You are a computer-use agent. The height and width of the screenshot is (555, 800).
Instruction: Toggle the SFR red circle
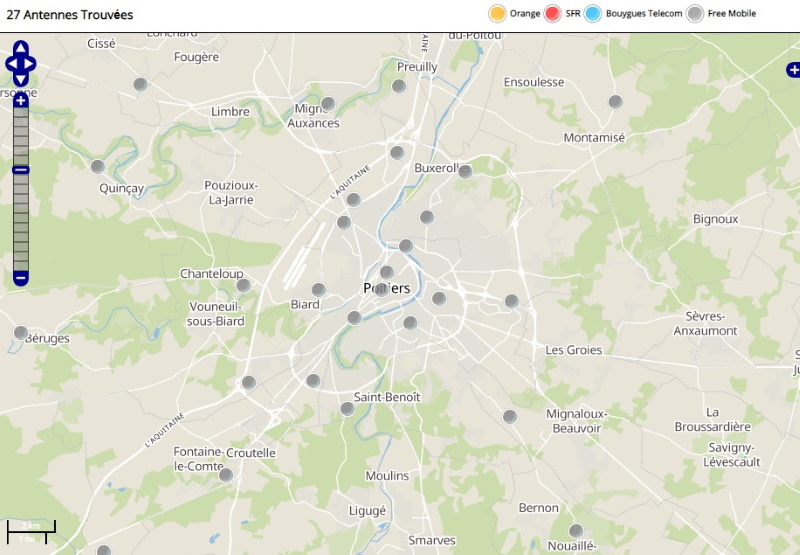coord(553,14)
